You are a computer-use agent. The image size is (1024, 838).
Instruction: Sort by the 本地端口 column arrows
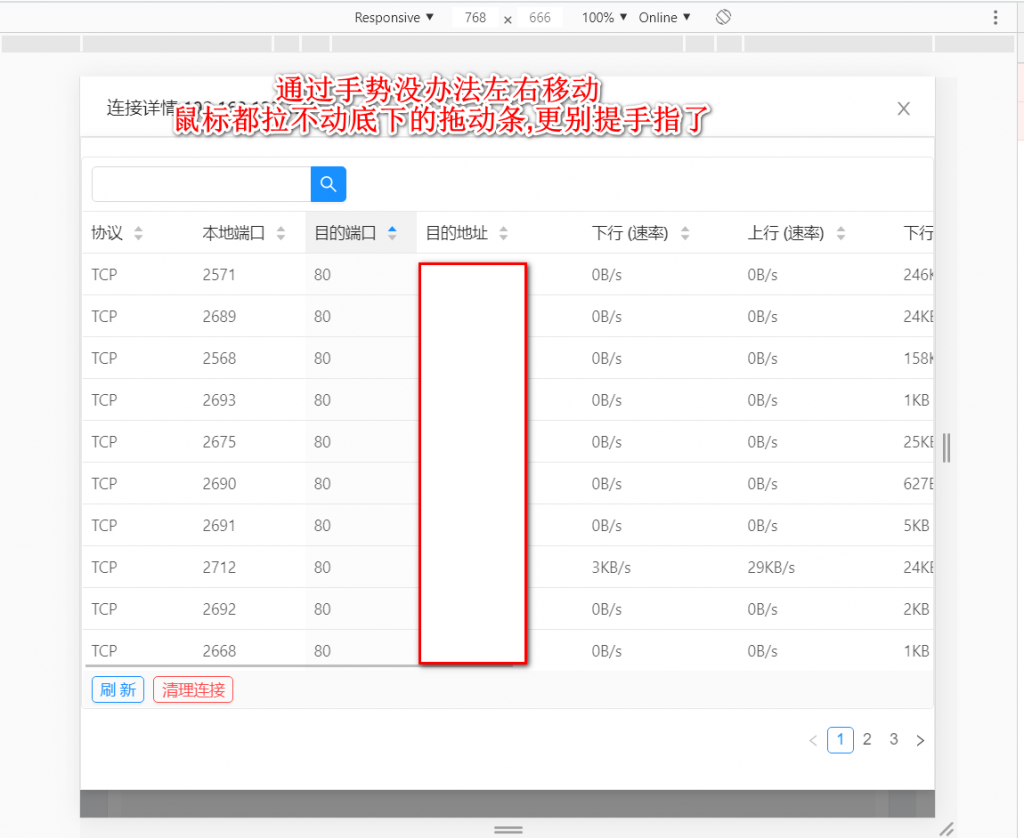point(281,233)
